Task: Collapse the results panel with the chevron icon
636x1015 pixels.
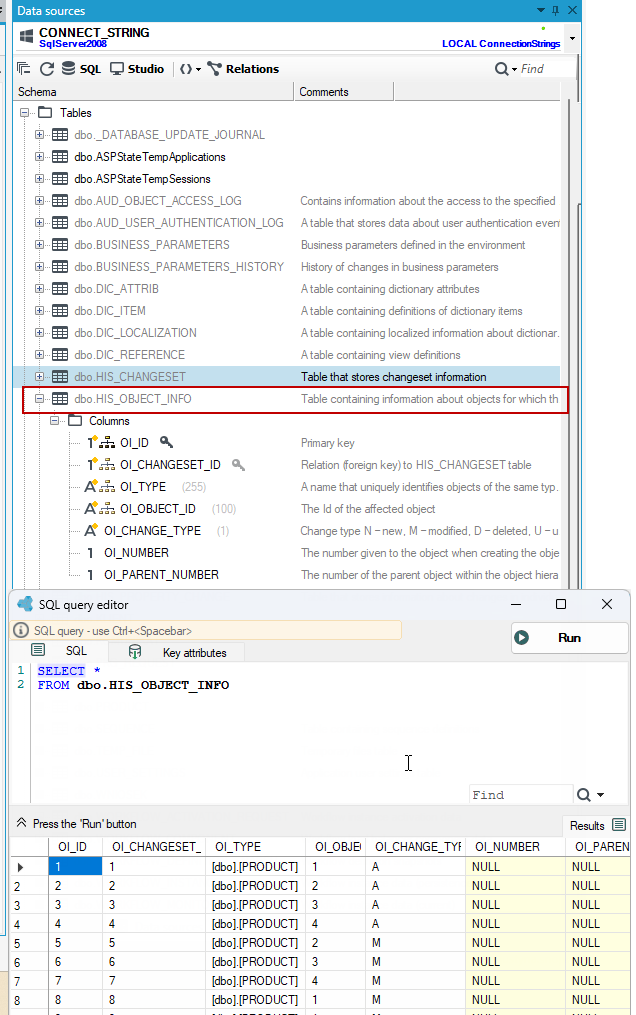Action: [21, 823]
